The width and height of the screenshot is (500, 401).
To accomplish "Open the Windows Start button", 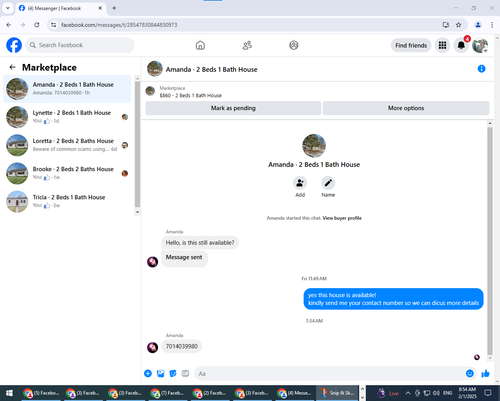I will tap(9, 393).
